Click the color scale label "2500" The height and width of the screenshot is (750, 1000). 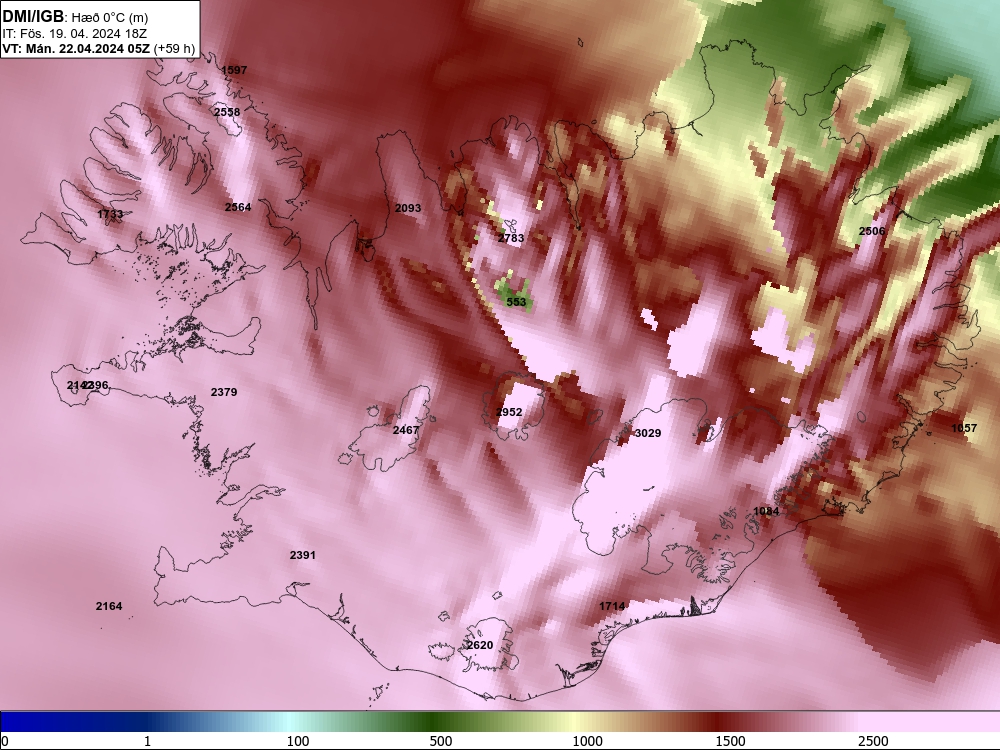point(873,741)
